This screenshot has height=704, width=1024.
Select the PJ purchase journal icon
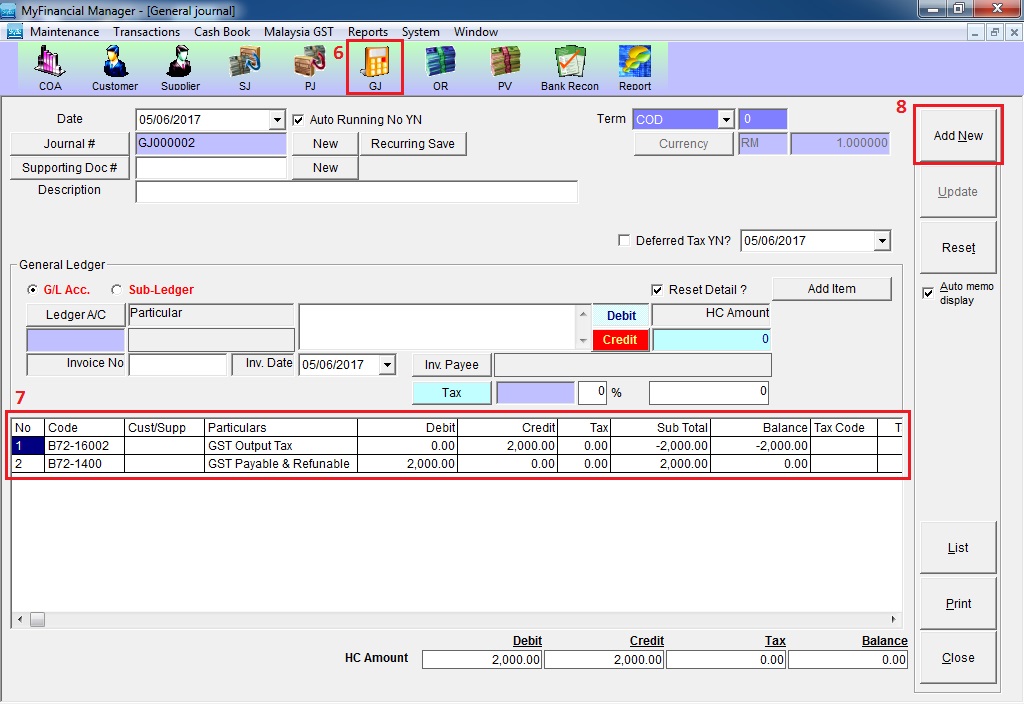coord(309,67)
